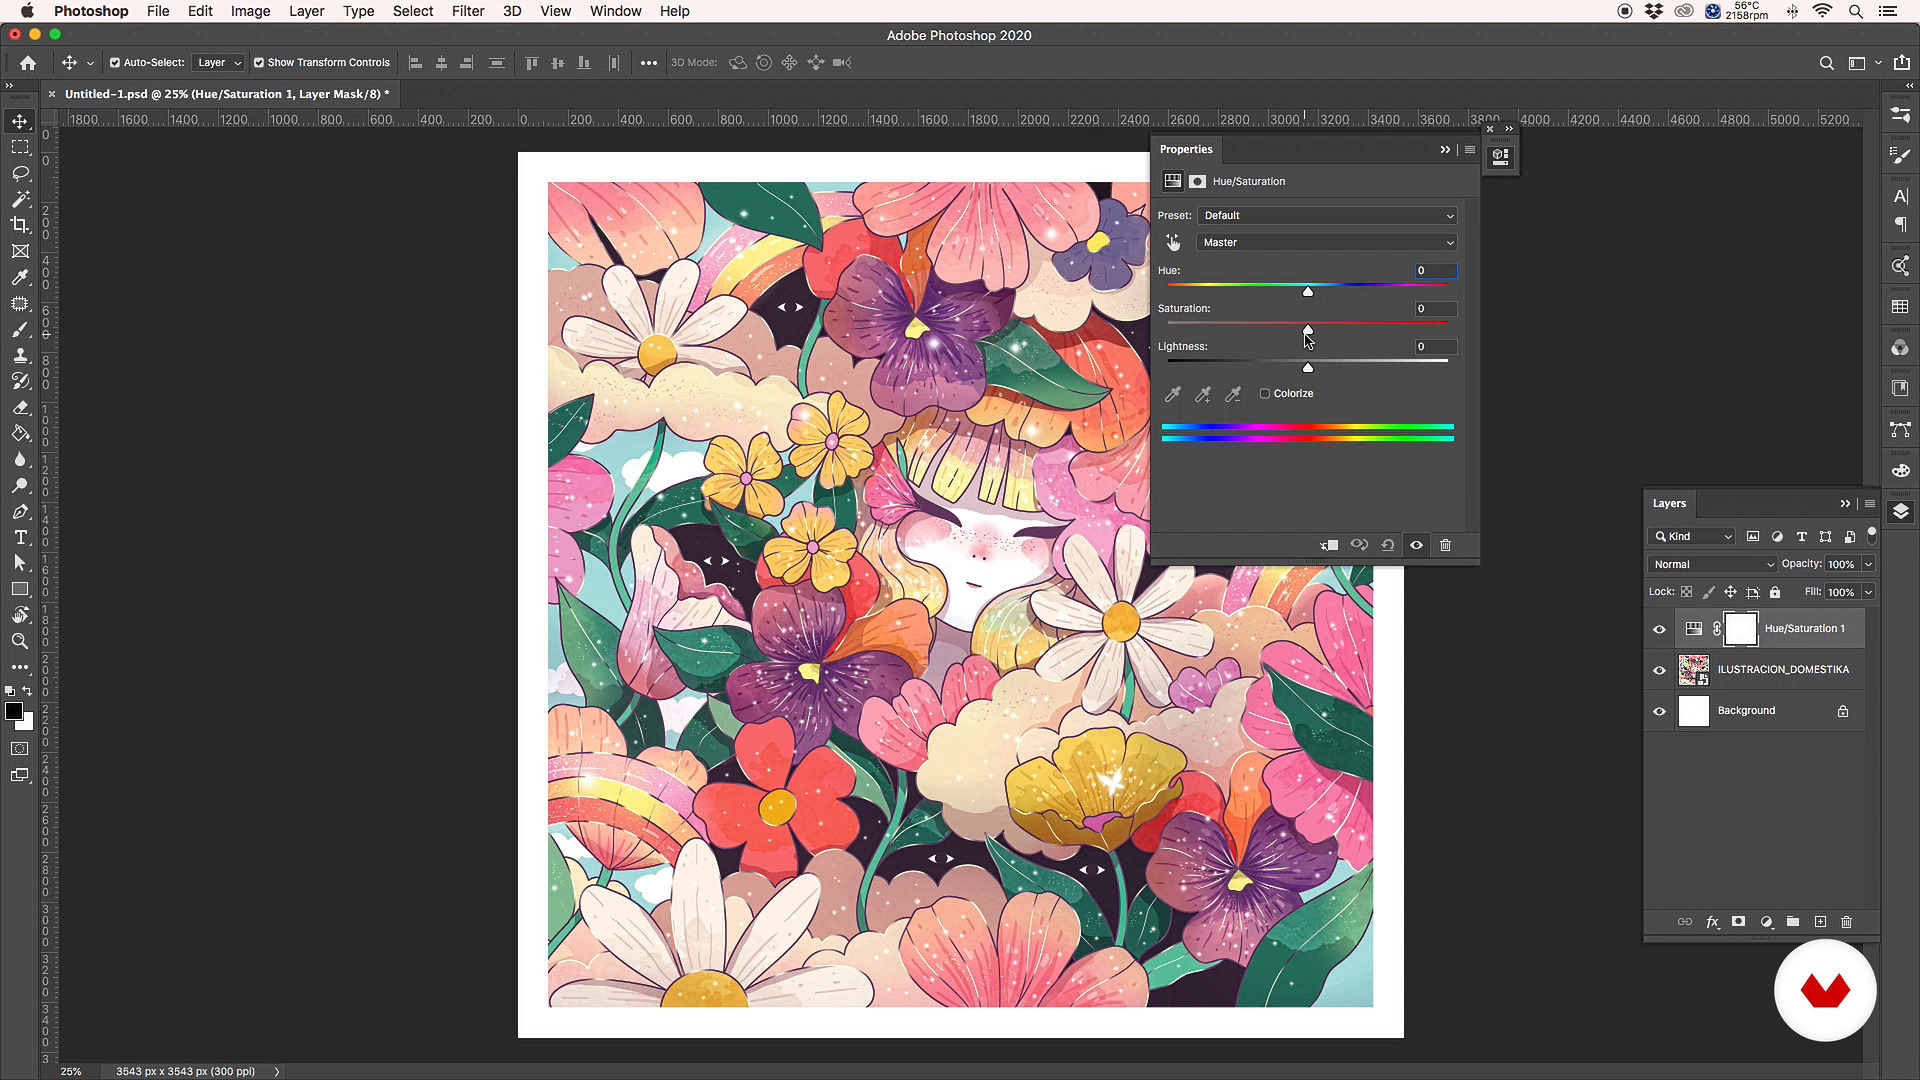
Task: Select the Zoom tool
Action: click(x=20, y=641)
